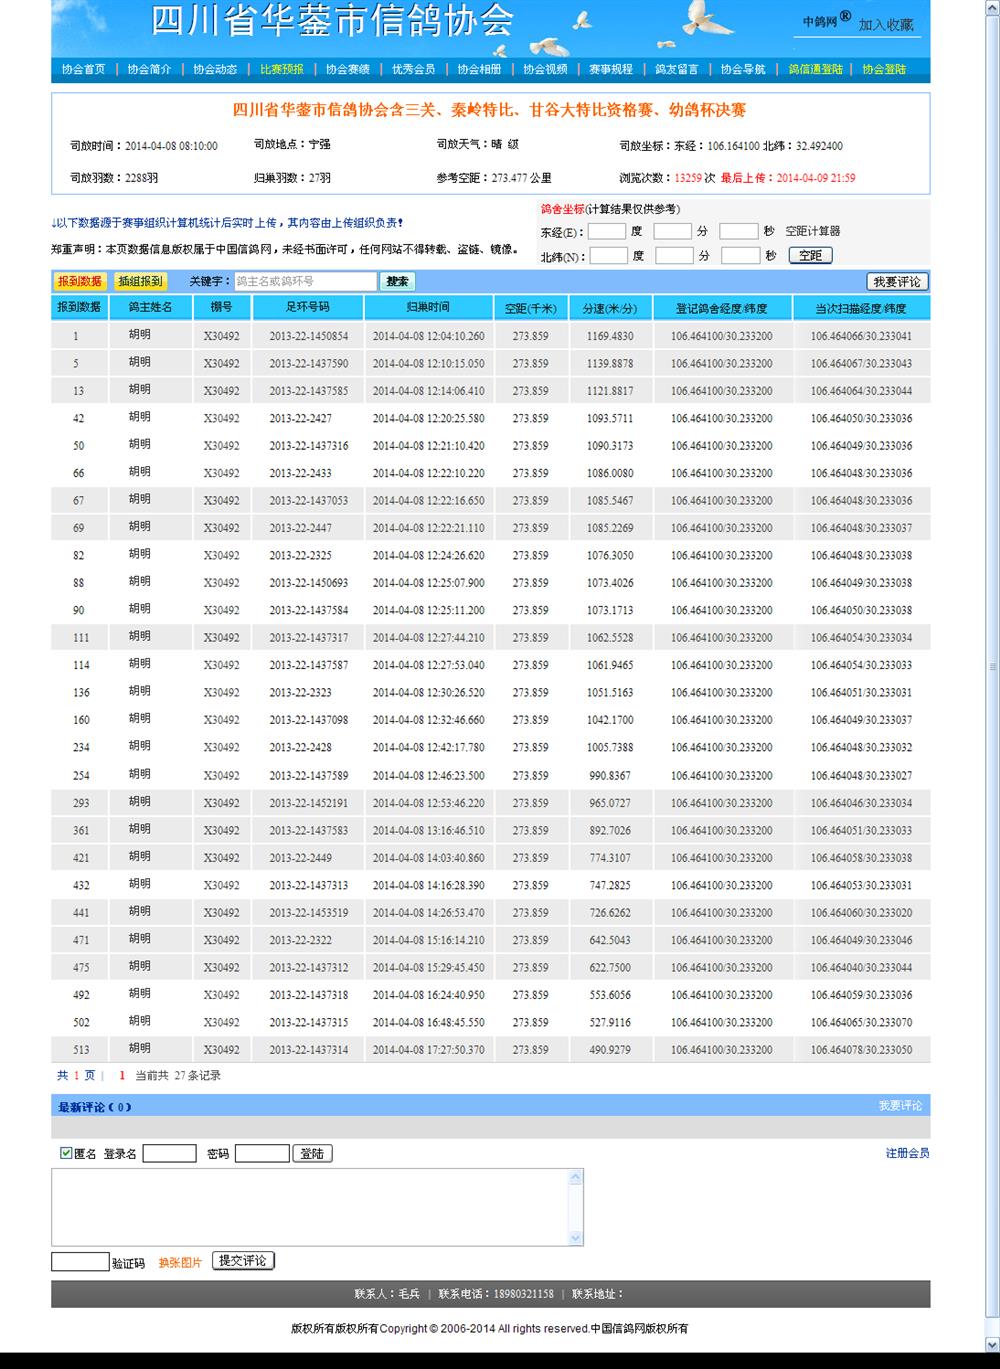Focus the 验证码 captcha input
Viewport: 1000px width, 1369px height.
tap(80, 1262)
